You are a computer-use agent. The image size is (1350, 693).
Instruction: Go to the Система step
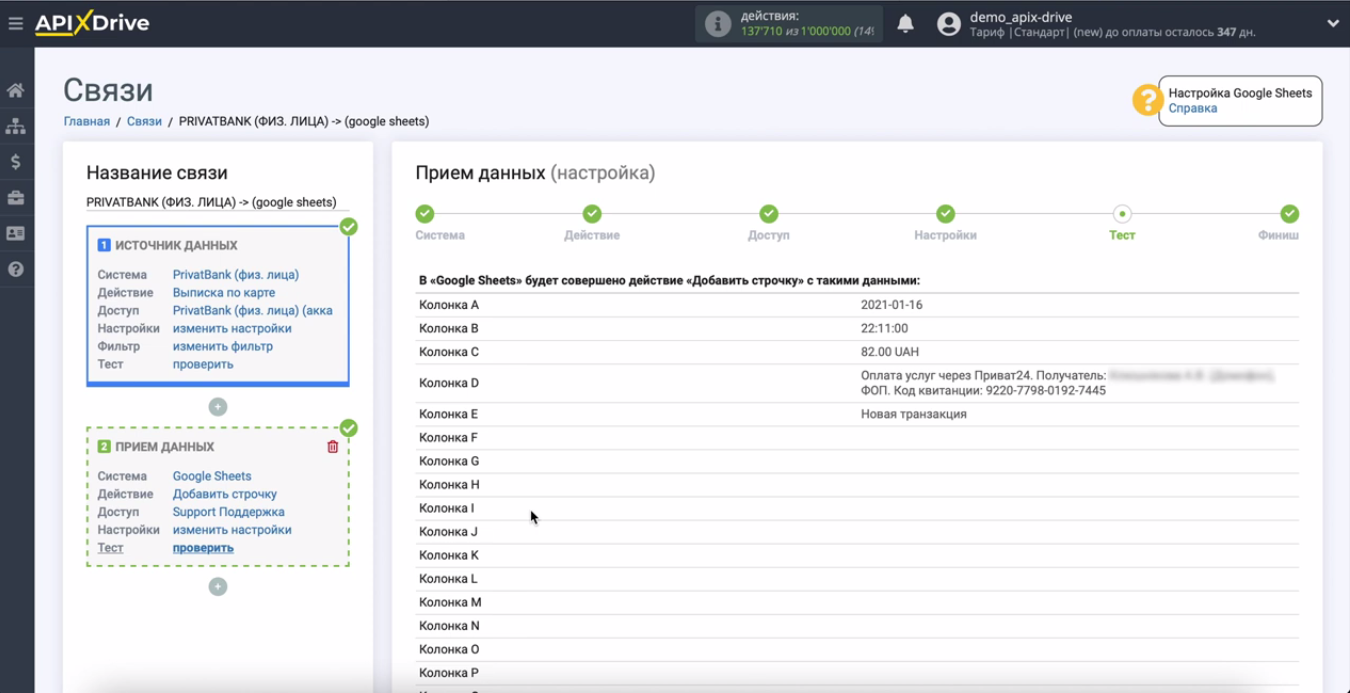point(425,214)
